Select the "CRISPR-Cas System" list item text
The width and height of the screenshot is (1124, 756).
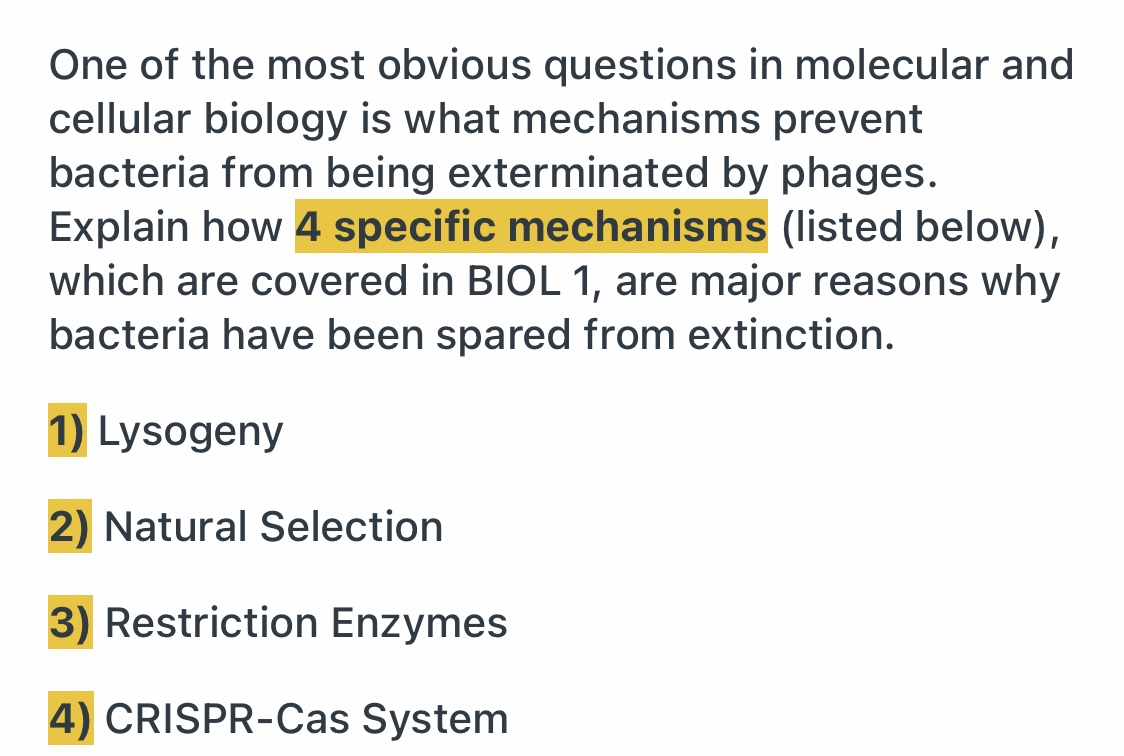coord(306,719)
